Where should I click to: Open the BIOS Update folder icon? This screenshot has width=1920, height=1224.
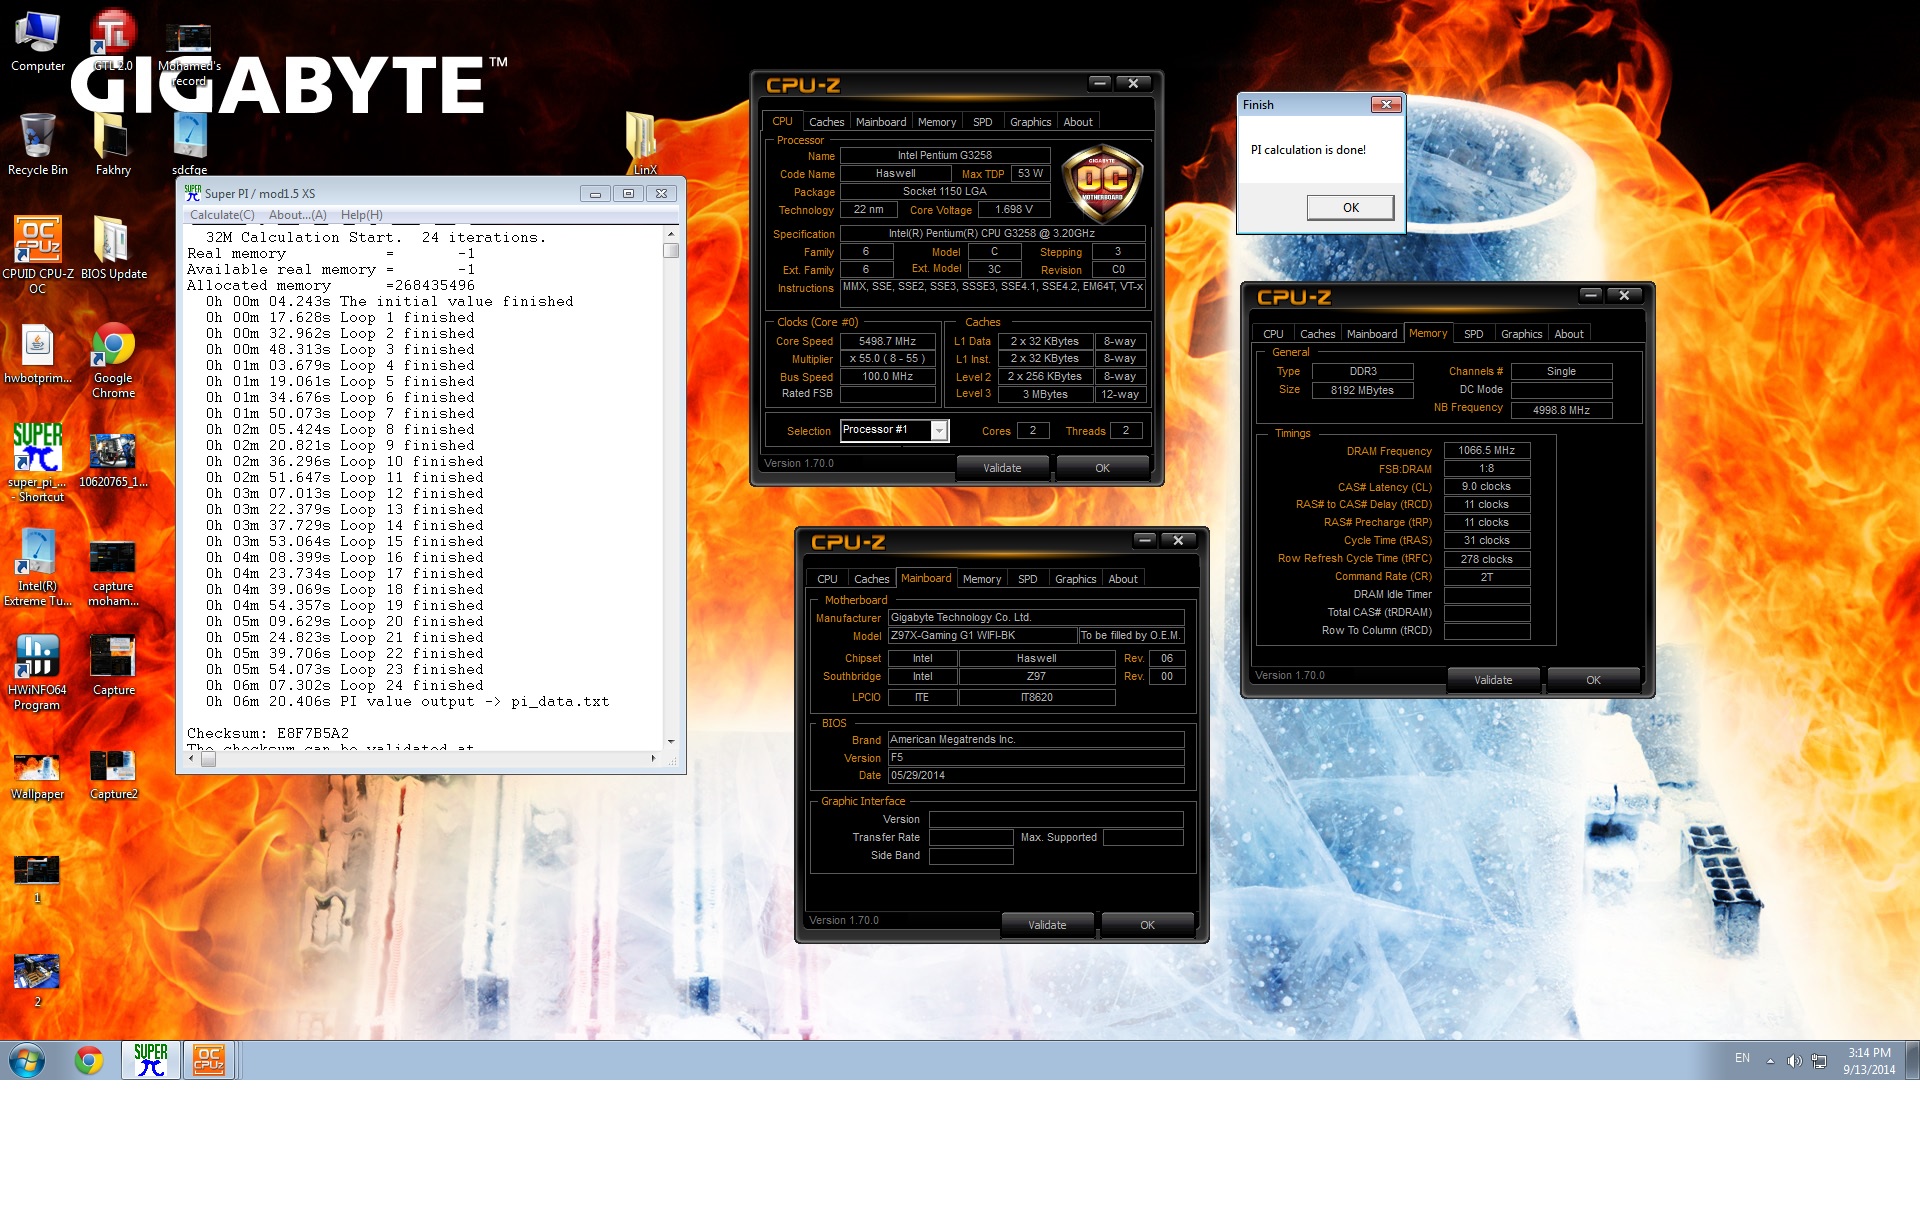[113, 247]
